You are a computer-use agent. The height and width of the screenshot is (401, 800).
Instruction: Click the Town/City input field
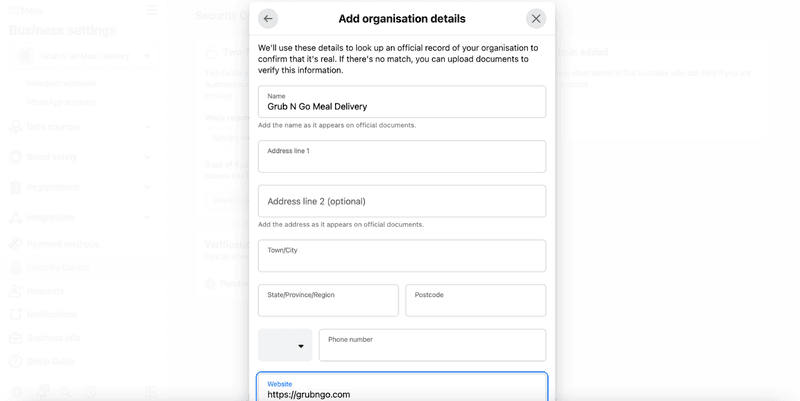click(x=402, y=256)
